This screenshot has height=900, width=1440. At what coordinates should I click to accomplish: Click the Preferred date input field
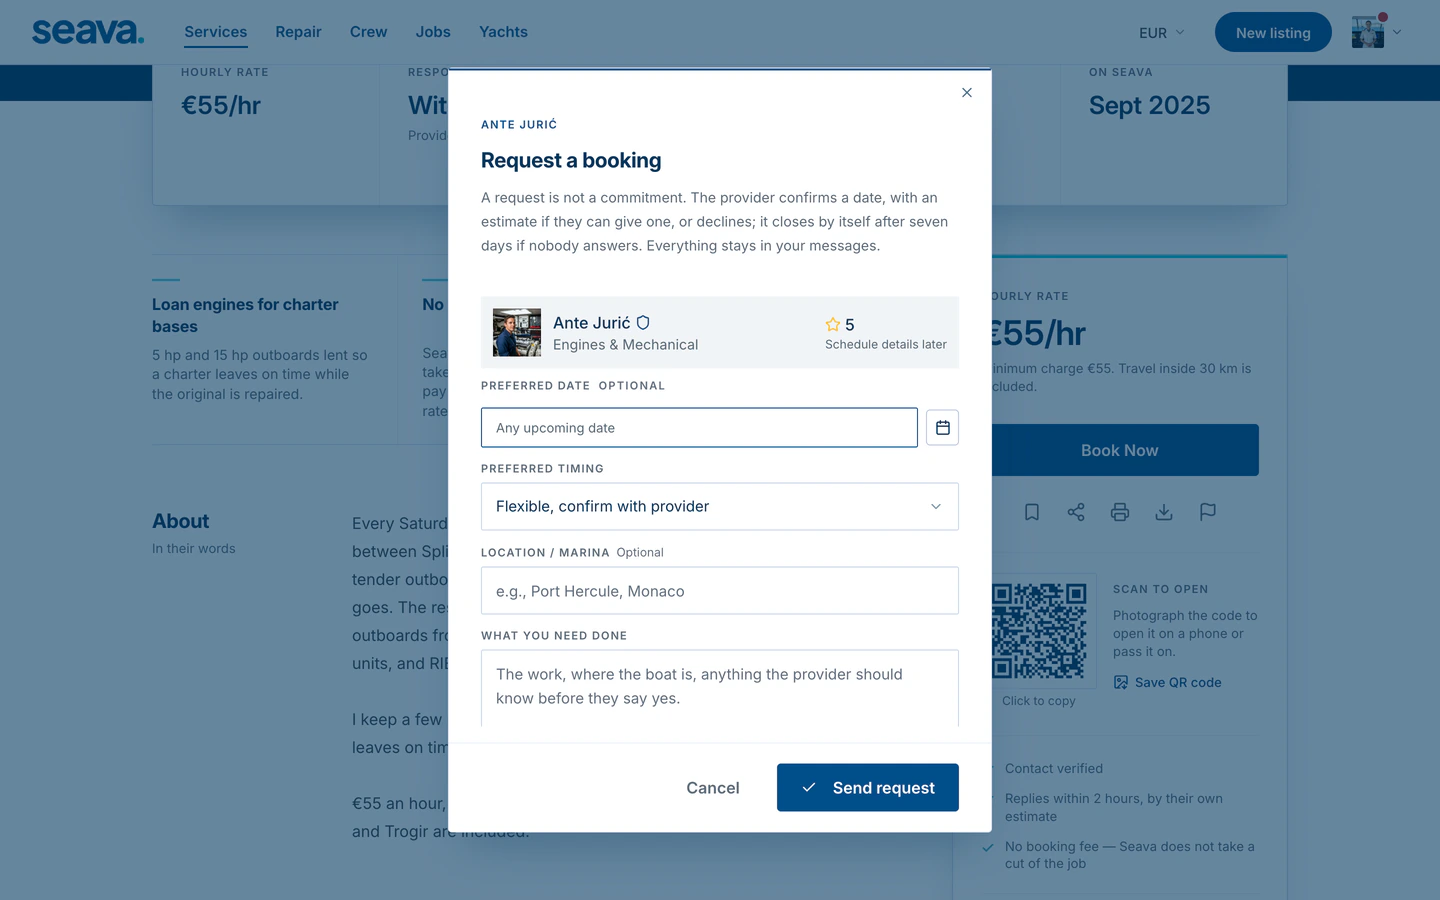699,428
